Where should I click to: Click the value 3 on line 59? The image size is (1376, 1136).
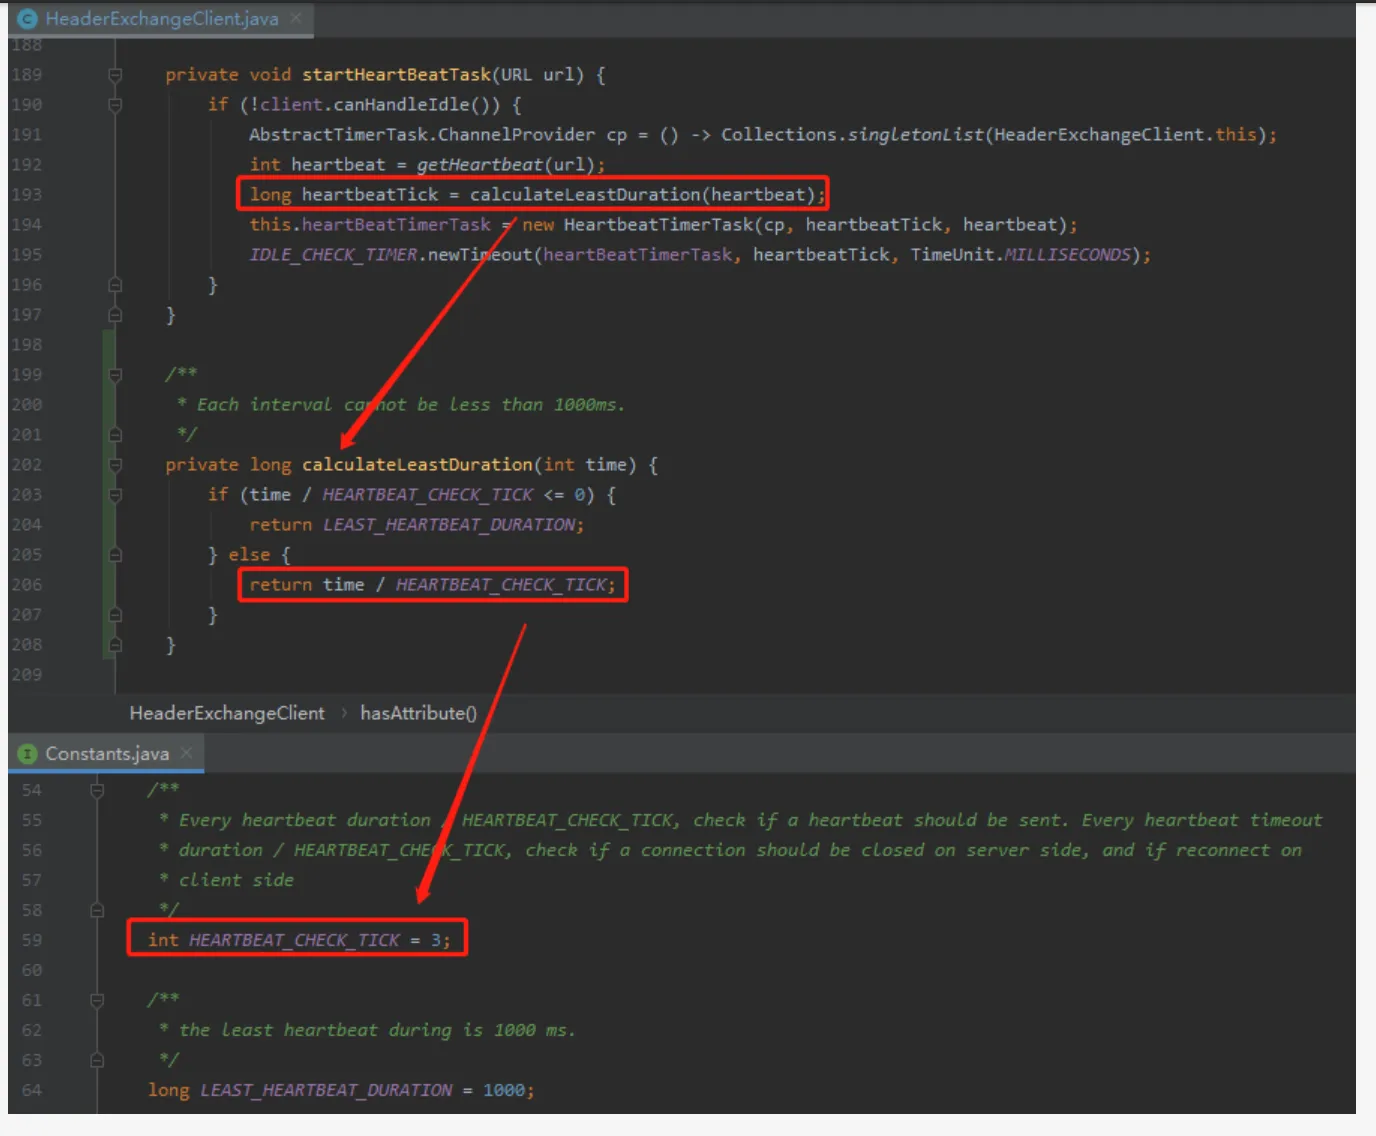pos(436,940)
